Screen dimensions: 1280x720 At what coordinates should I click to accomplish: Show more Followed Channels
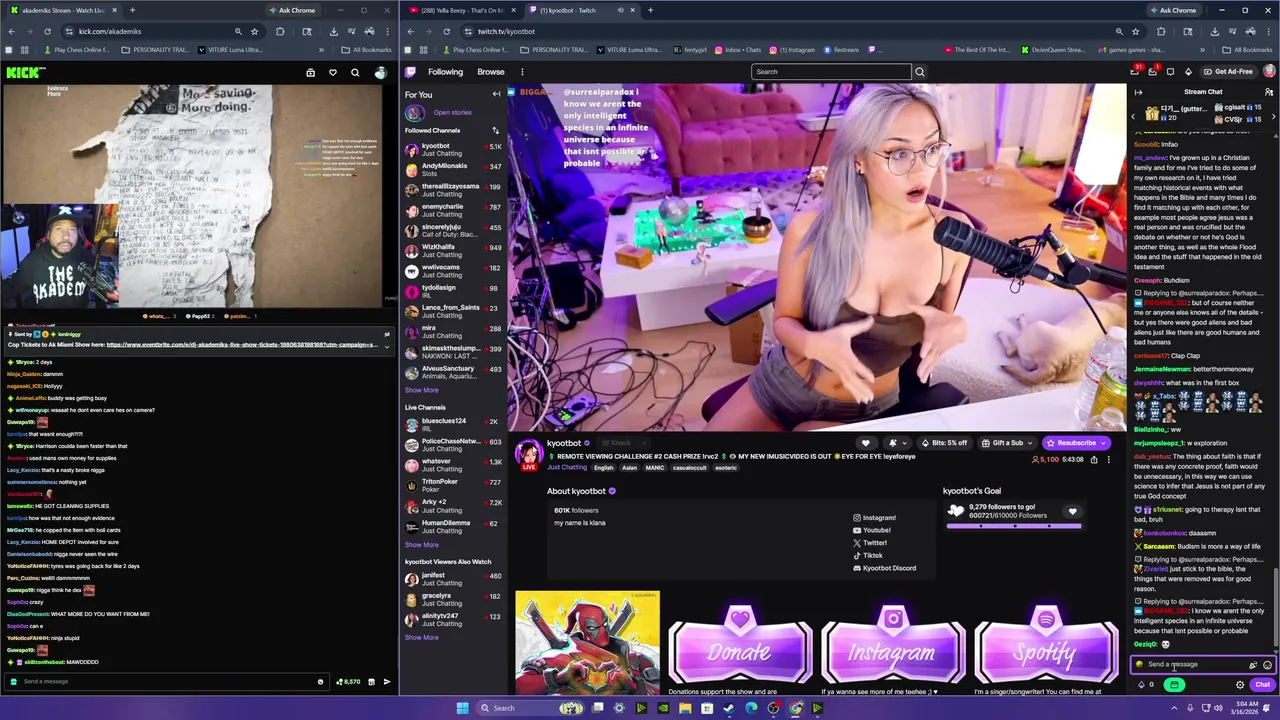tap(421, 390)
